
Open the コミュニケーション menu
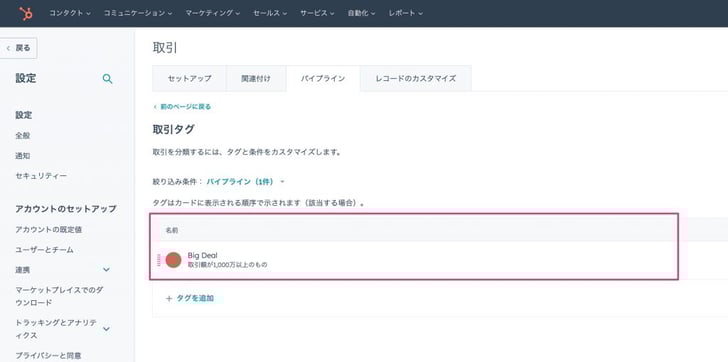(138, 13)
